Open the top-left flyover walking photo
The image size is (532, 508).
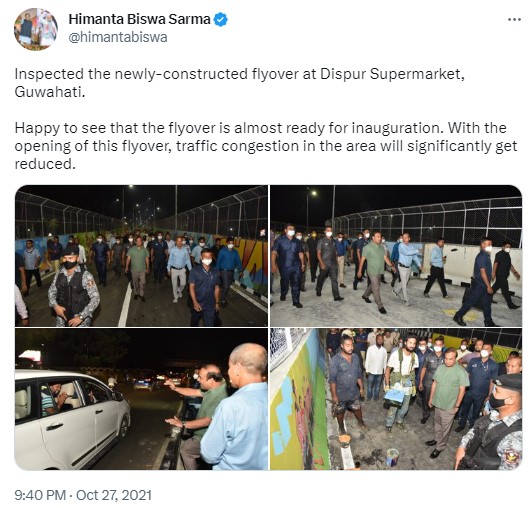[x=141, y=256]
